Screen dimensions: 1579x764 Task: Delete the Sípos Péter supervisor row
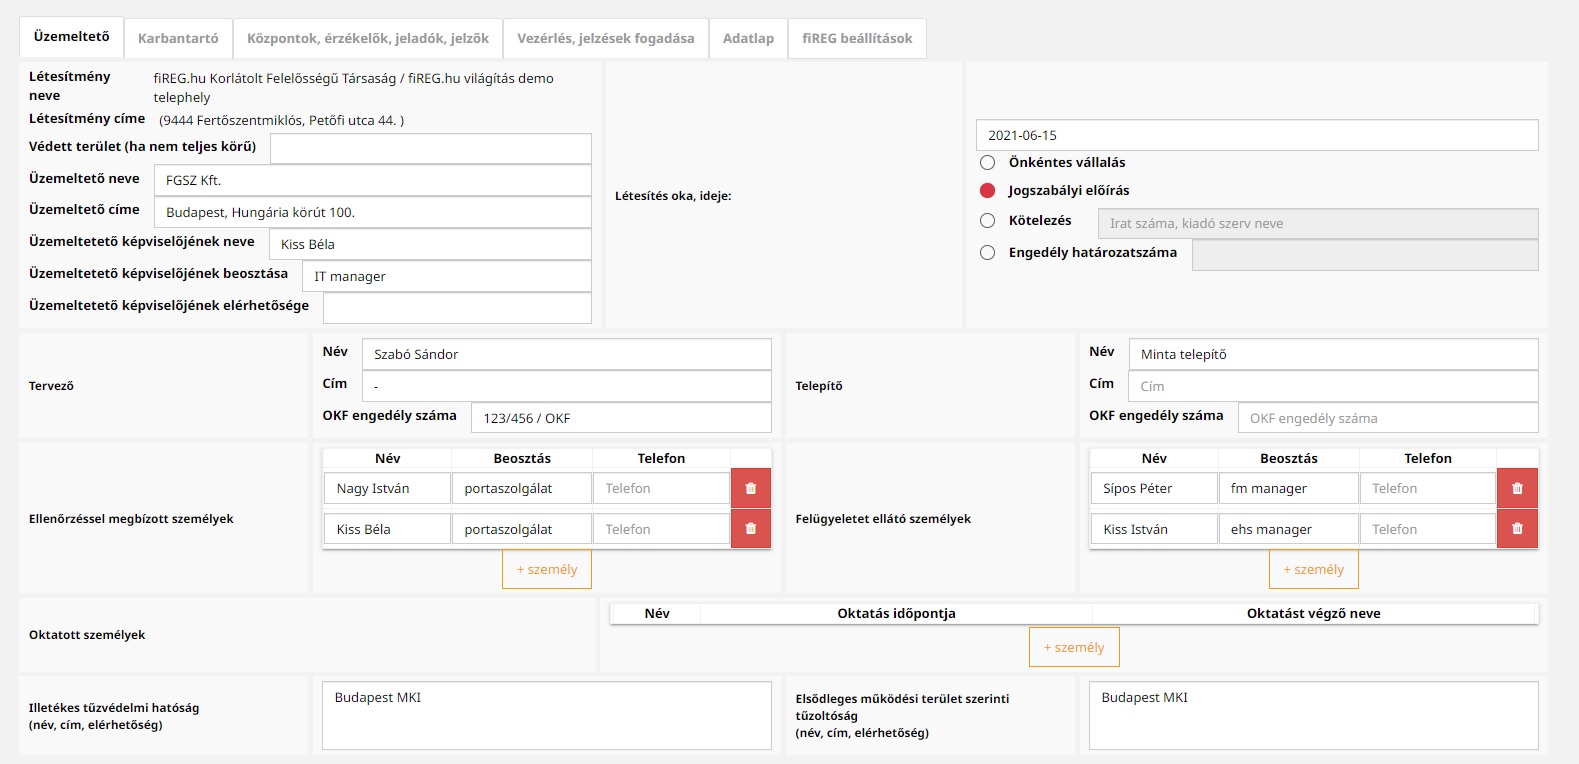pos(1517,488)
